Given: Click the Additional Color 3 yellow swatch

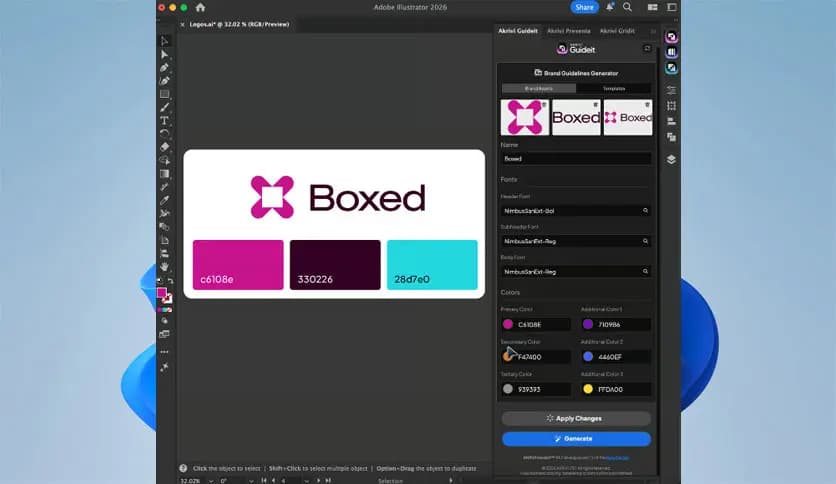Looking at the screenshot, I should coord(588,389).
